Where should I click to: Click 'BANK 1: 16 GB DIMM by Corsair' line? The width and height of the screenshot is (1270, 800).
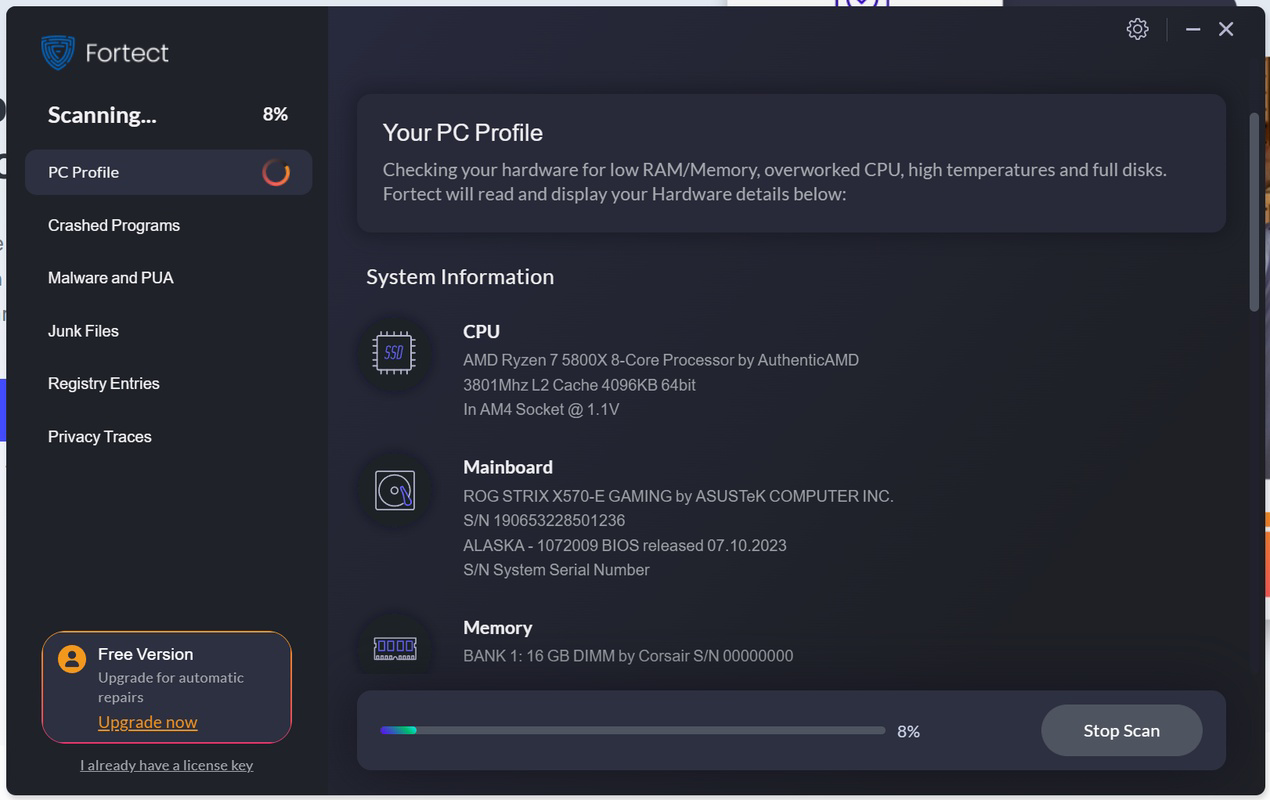(628, 656)
